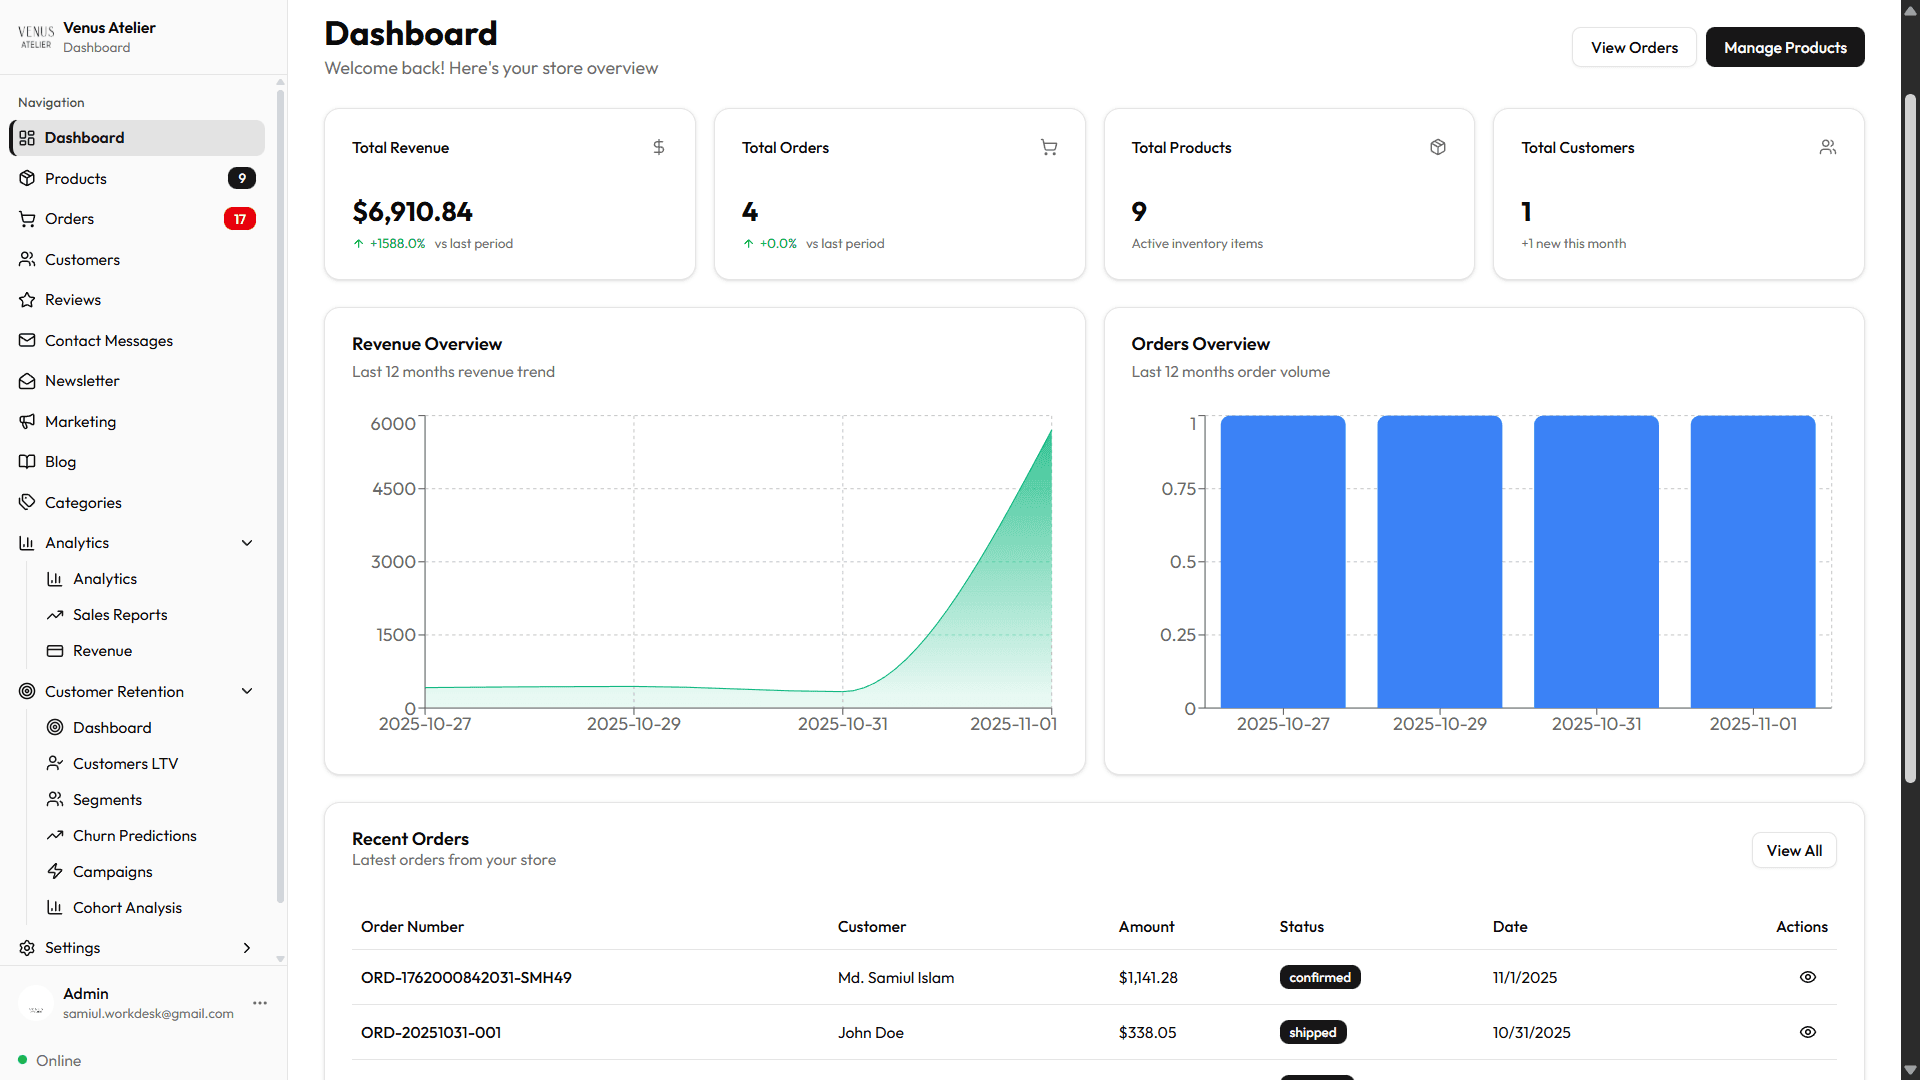The height and width of the screenshot is (1080, 1920).
Task: Click the 2025-10-29 blue orders bar
Action: coord(1439,562)
